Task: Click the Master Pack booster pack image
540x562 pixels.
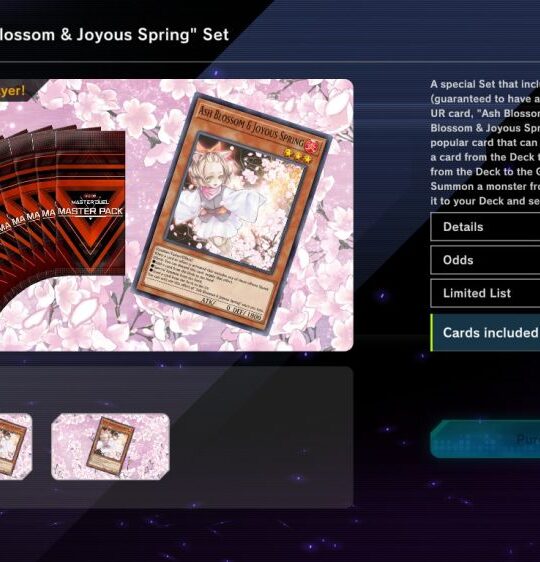Action: [91, 203]
